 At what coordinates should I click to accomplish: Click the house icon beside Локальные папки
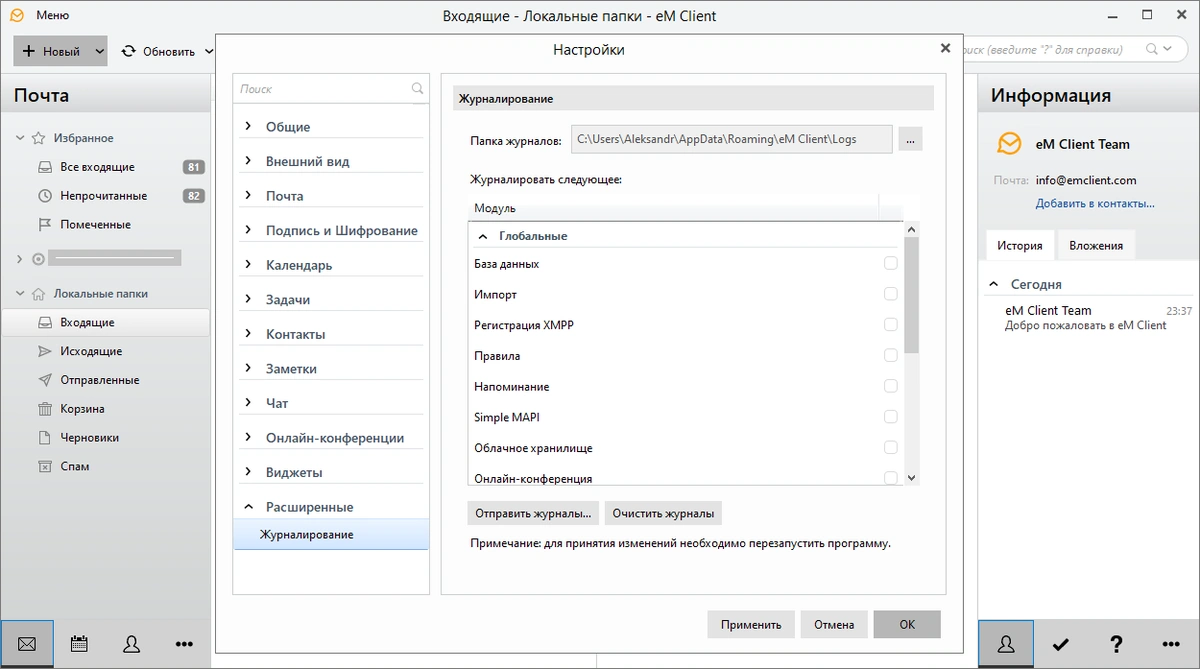tap(39, 294)
